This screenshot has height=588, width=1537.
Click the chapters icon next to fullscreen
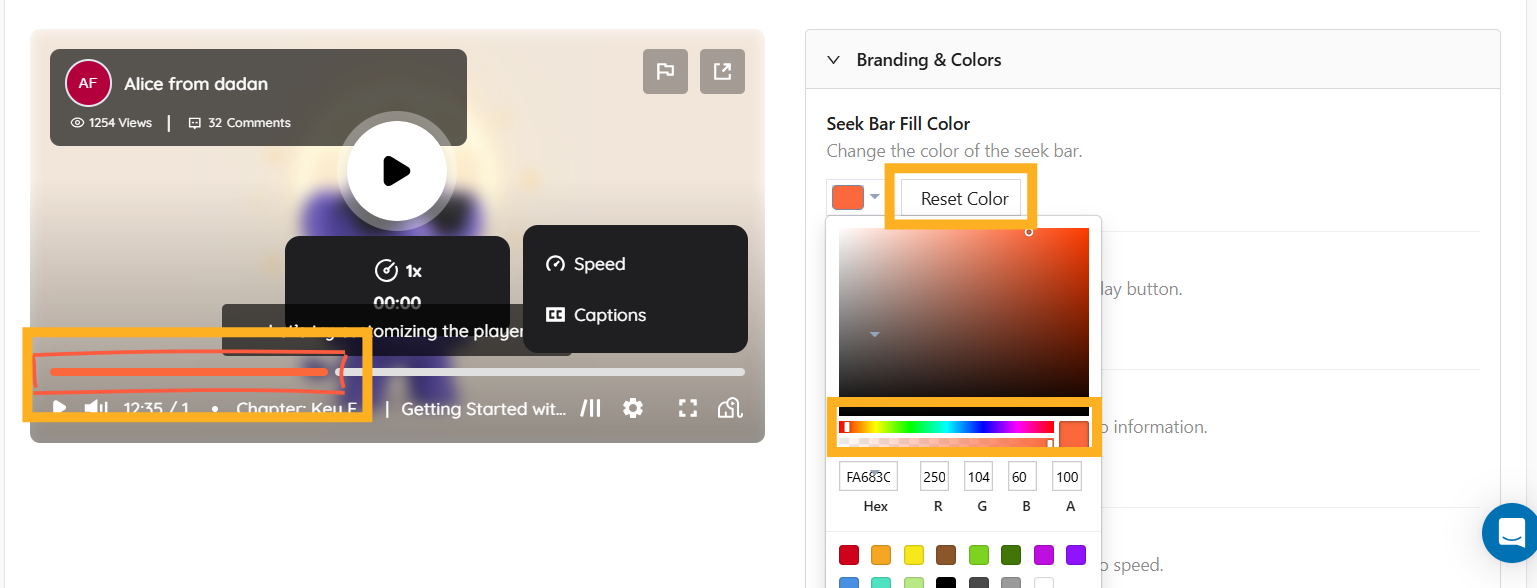pyautogui.click(x=730, y=408)
